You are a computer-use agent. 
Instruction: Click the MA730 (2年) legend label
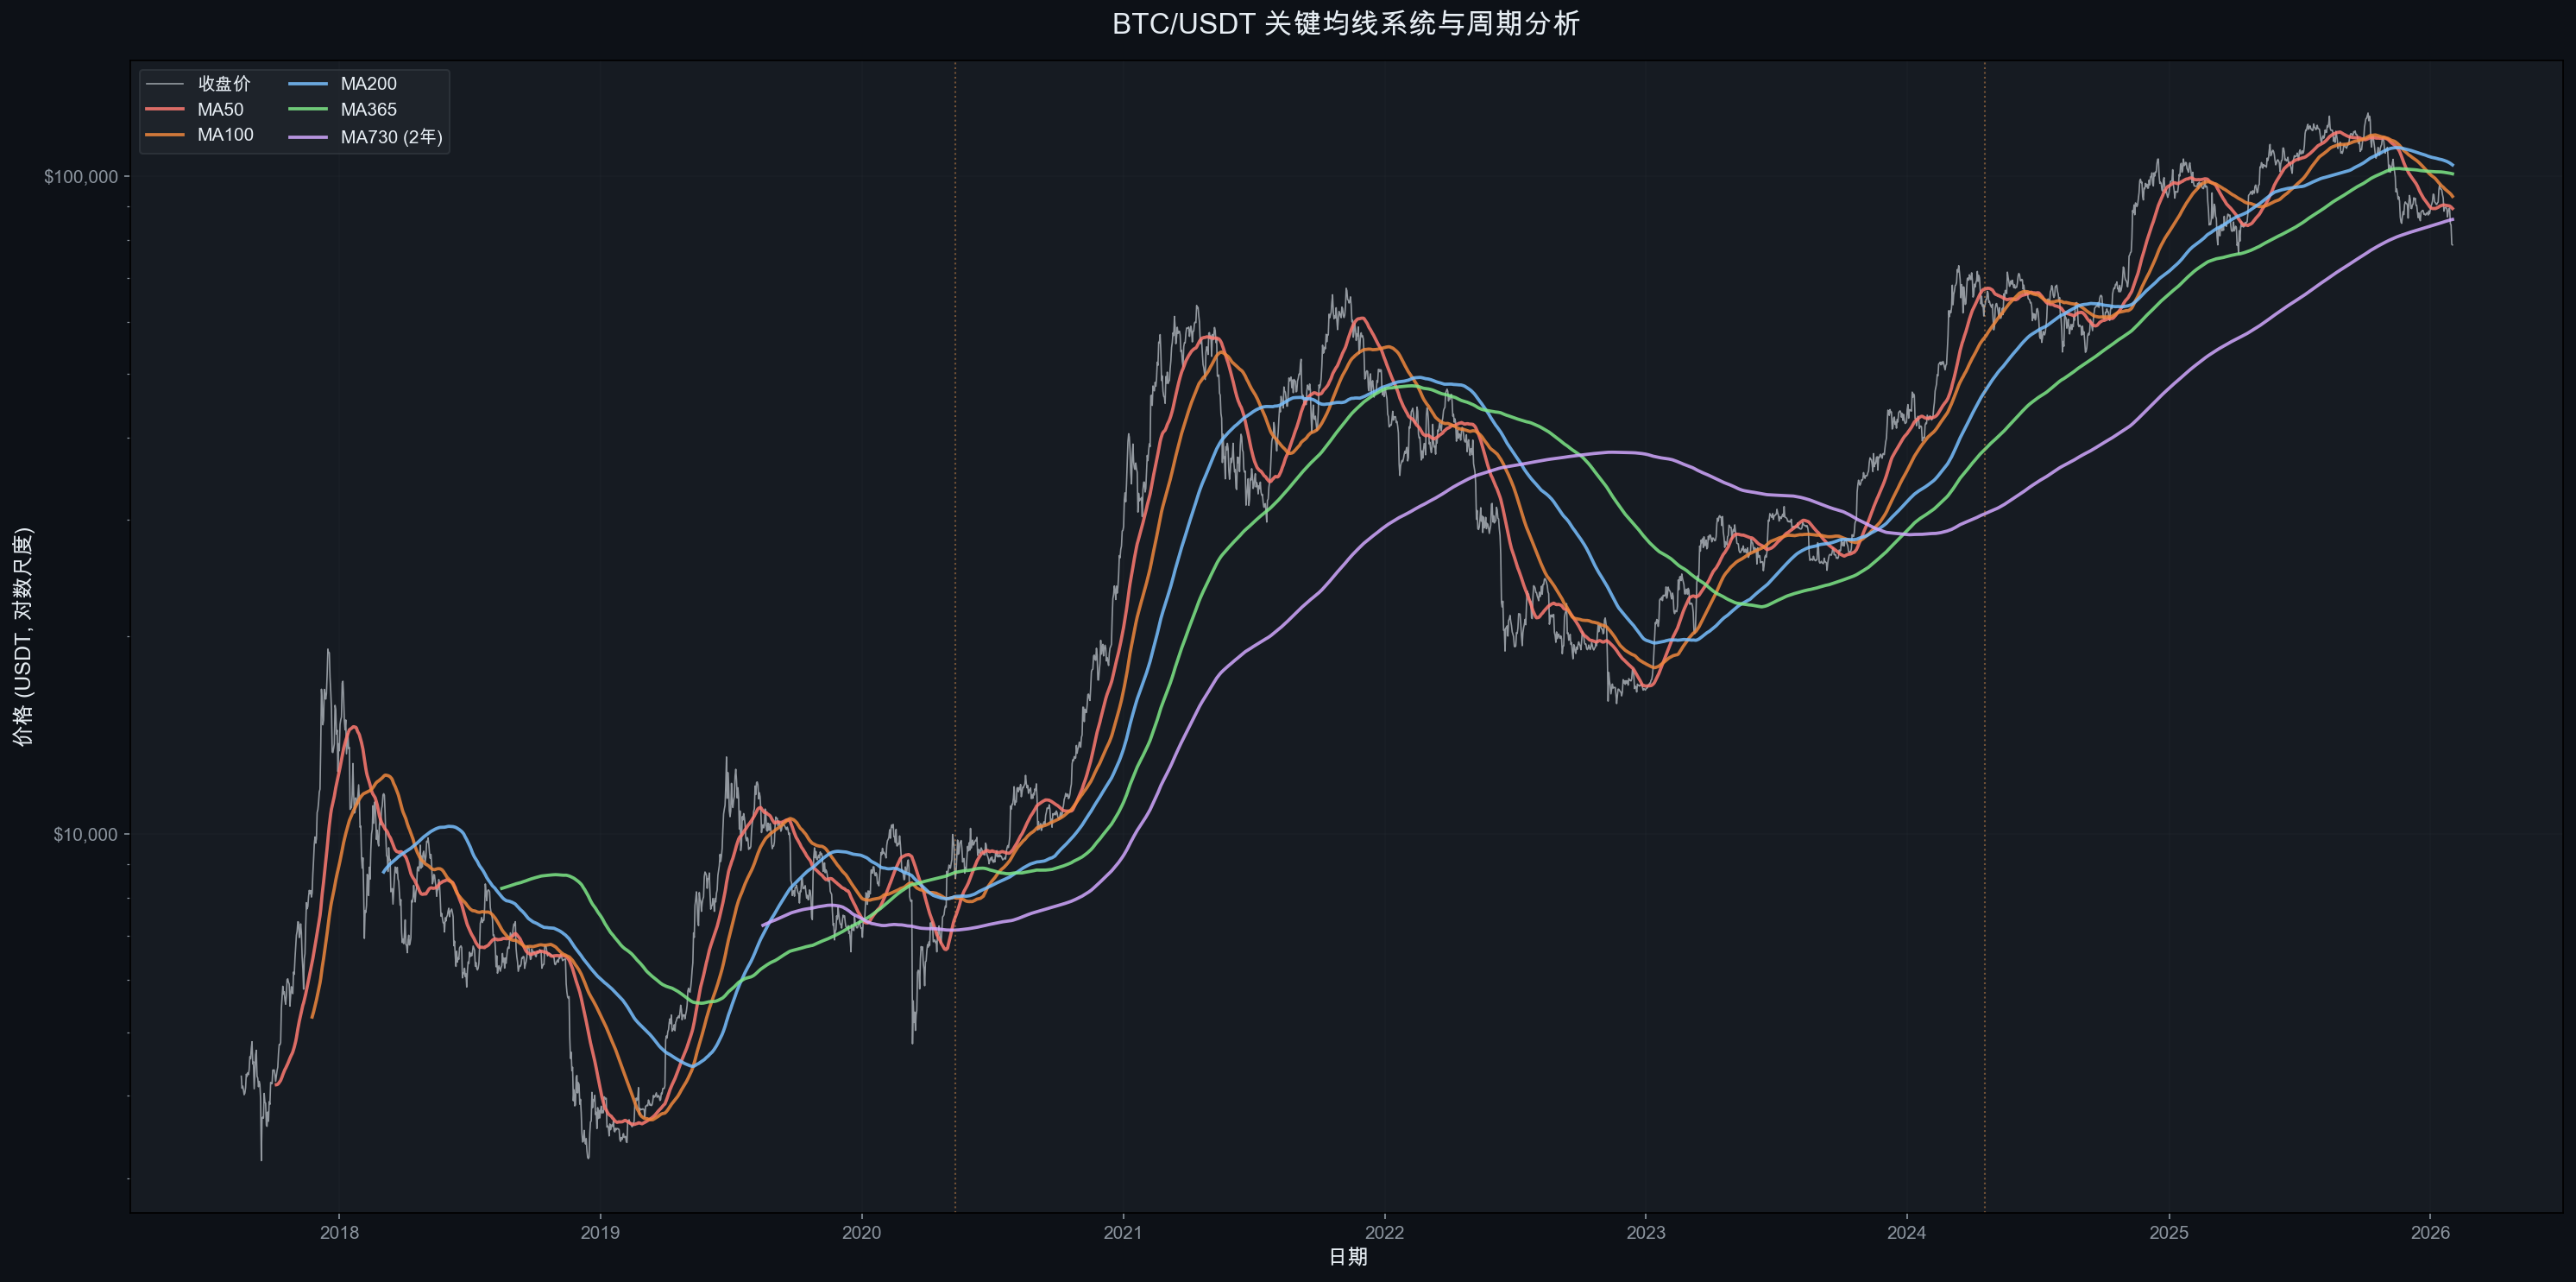tap(391, 137)
